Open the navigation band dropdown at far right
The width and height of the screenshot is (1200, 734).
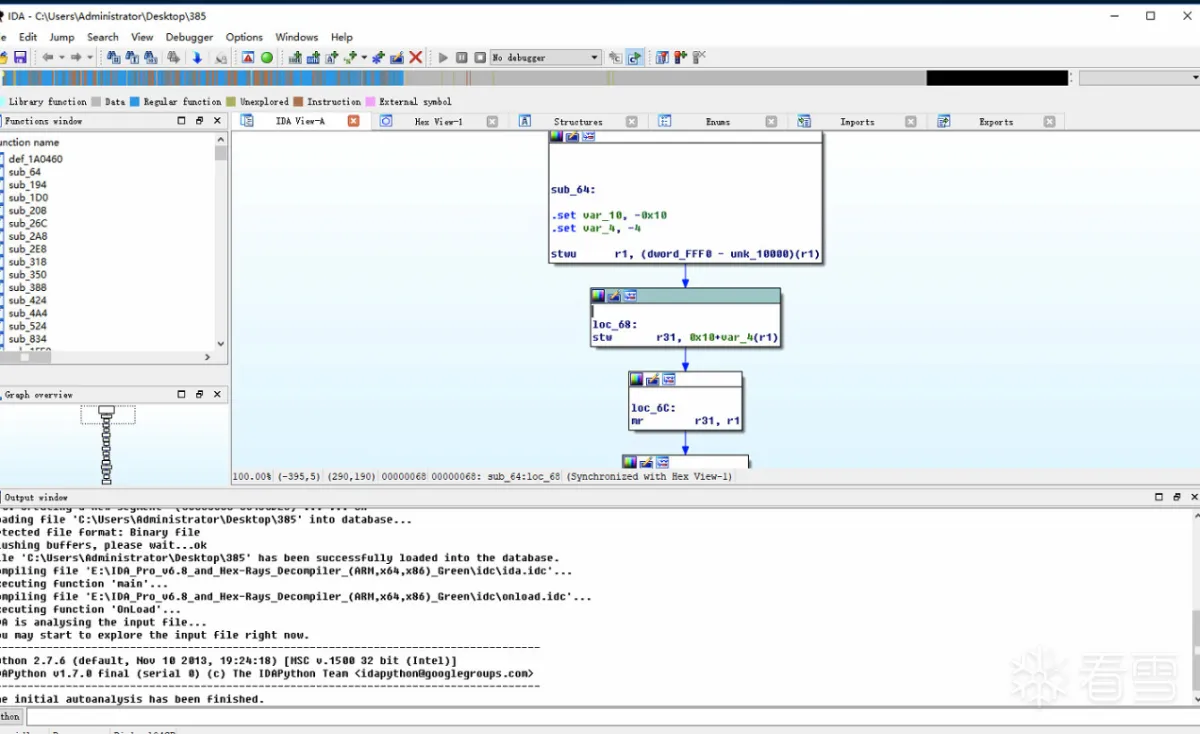pos(1139,78)
